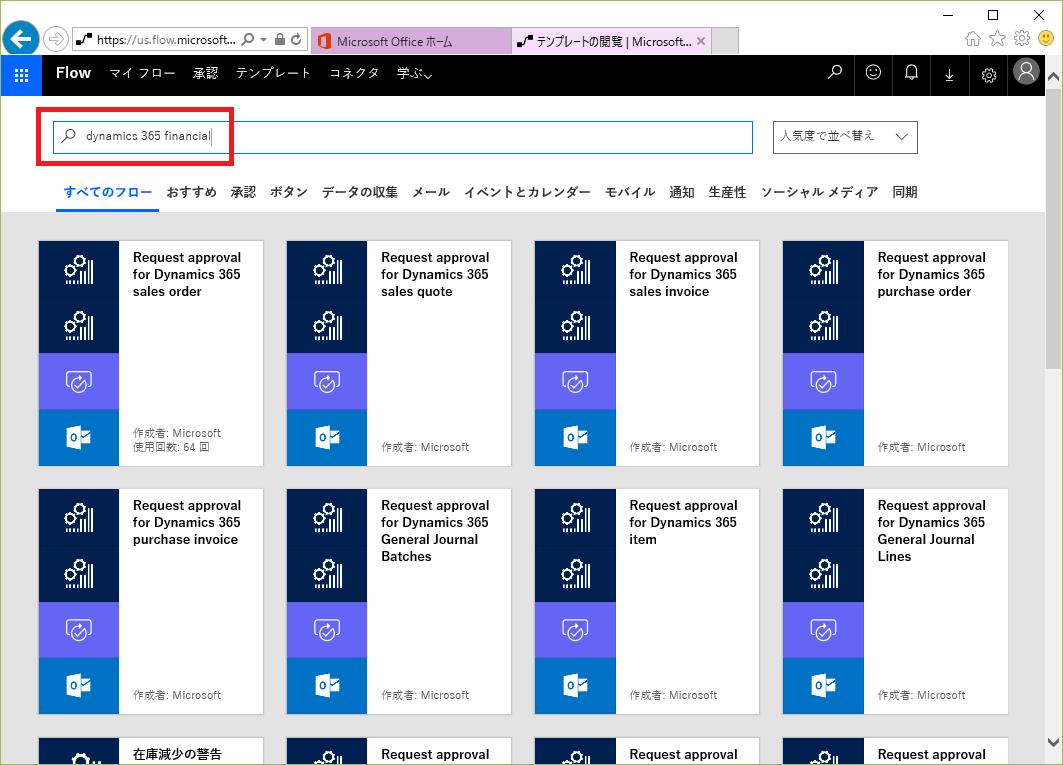This screenshot has height=765, width=1063.
Task: Open the notifications bell icon
Action: 912,72
